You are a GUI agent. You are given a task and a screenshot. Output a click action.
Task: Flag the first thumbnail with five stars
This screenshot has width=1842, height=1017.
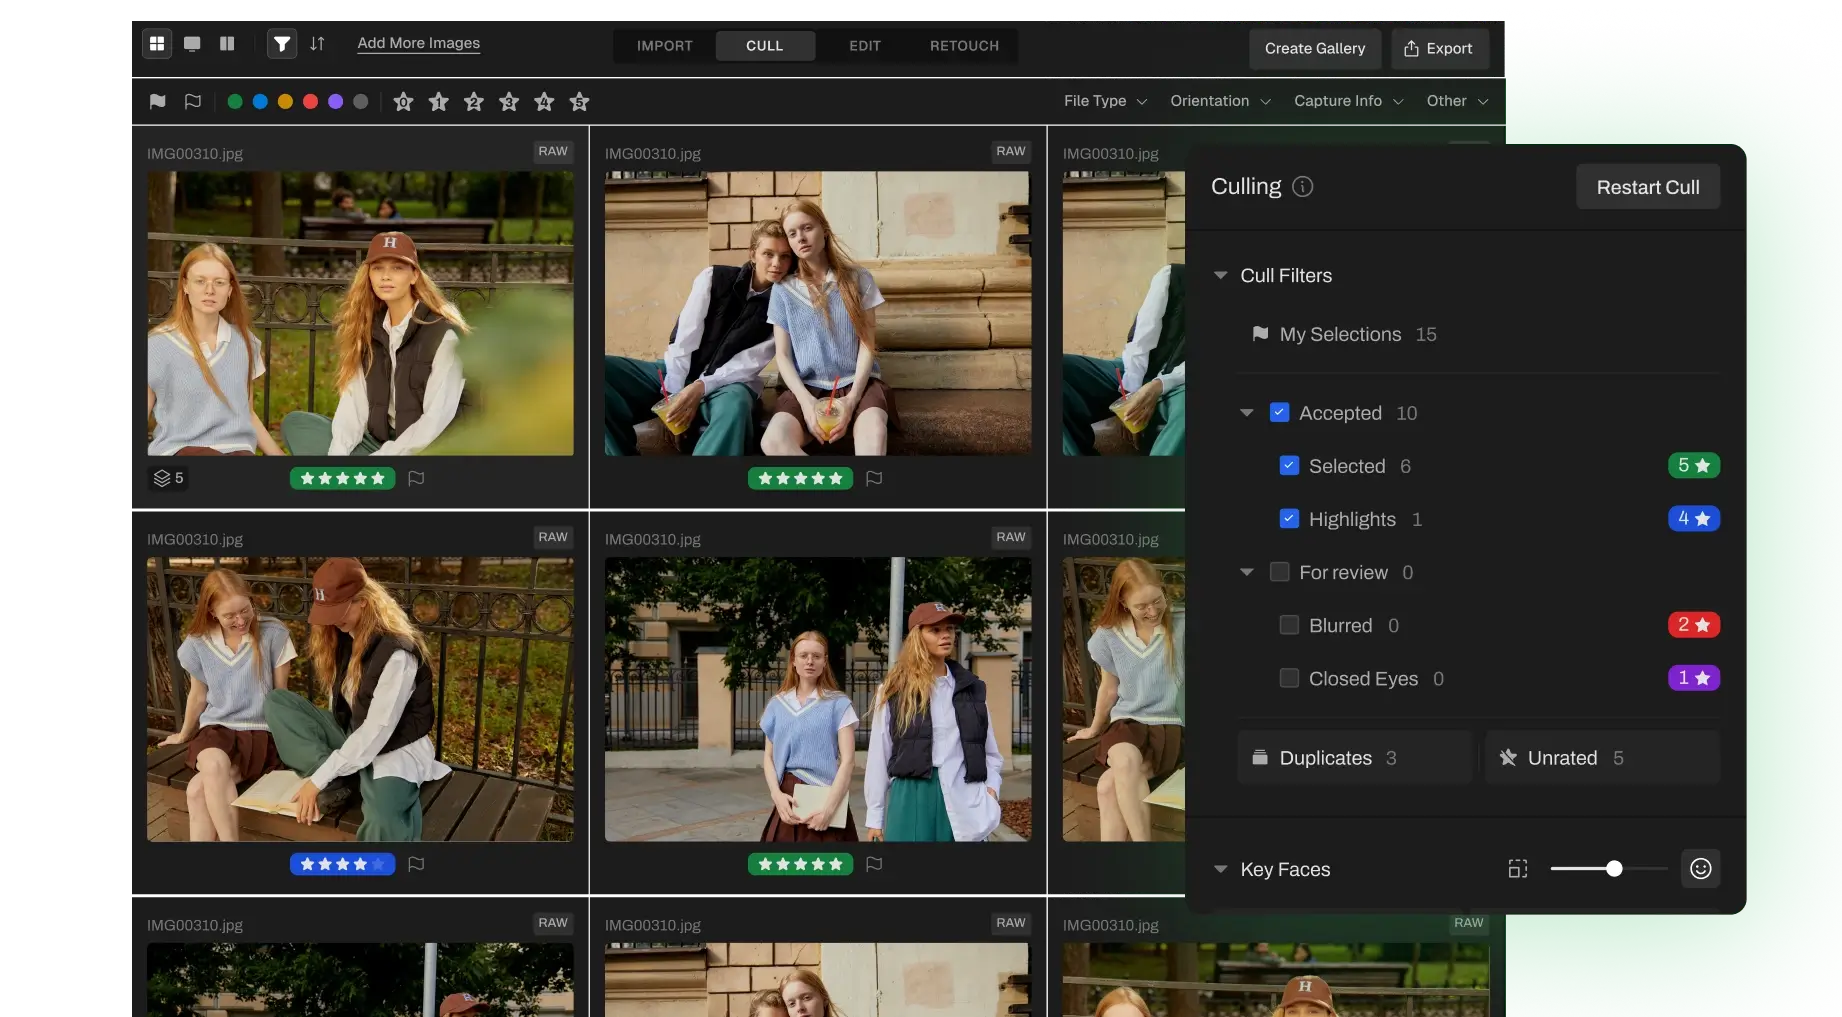point(416,478)
